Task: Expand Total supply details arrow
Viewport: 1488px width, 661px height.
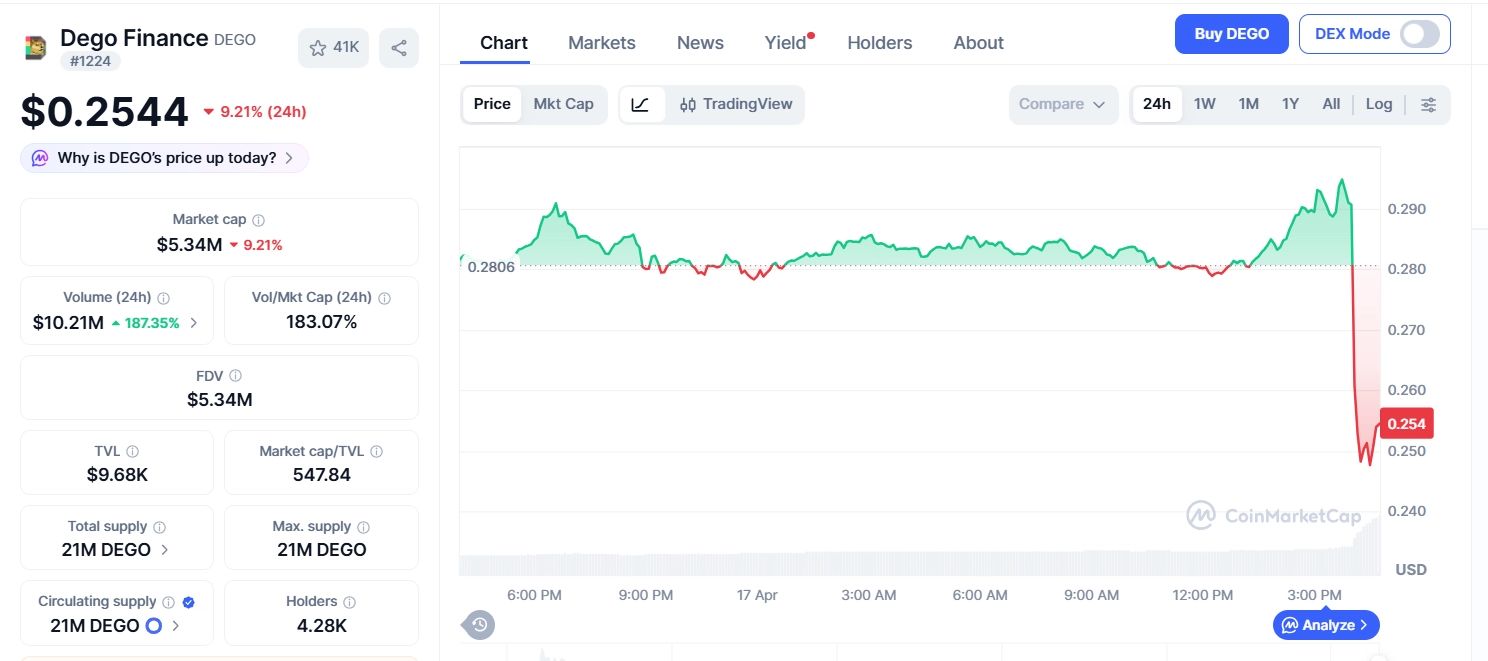Action: 165,550
